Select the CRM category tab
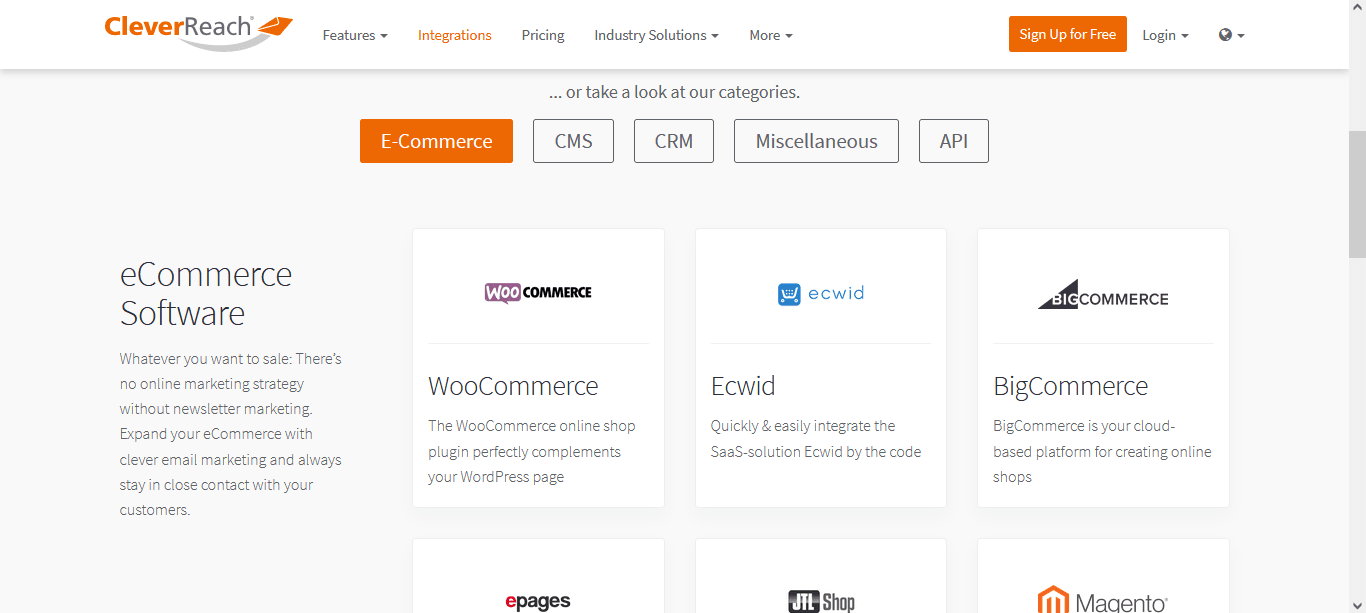Image resolution: width=1366 pixels, height=613 pixels. click(674, 141)
